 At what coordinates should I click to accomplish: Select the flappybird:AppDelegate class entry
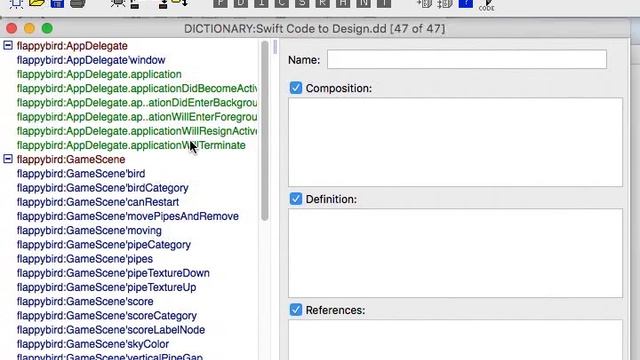pos(72,46)
